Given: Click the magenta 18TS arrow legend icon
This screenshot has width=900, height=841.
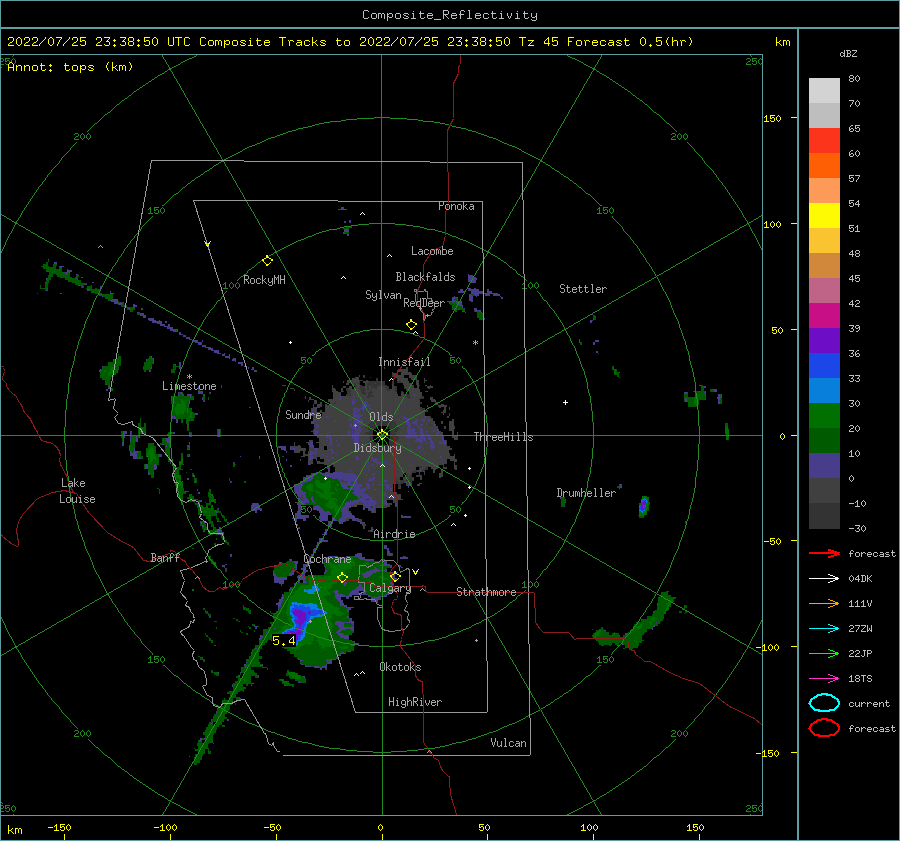Looking at the screenshot, I should pyautogui.click(x=824, y=679).
